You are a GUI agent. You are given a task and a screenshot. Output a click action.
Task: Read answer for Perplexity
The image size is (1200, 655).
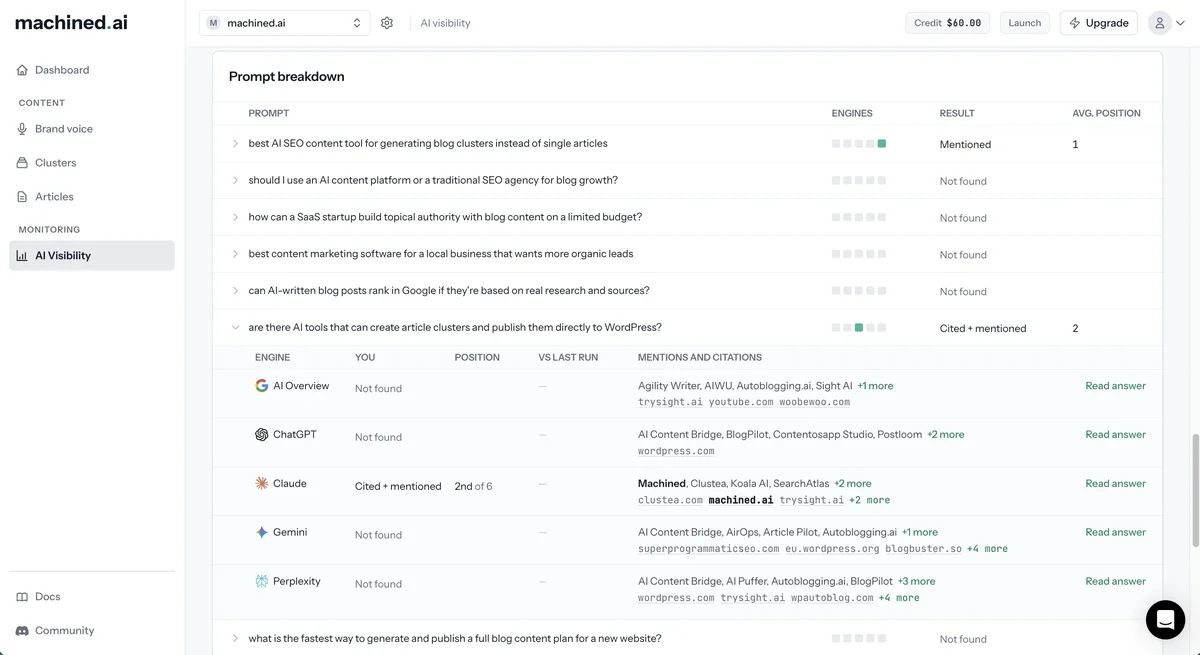coord(1115,582)
